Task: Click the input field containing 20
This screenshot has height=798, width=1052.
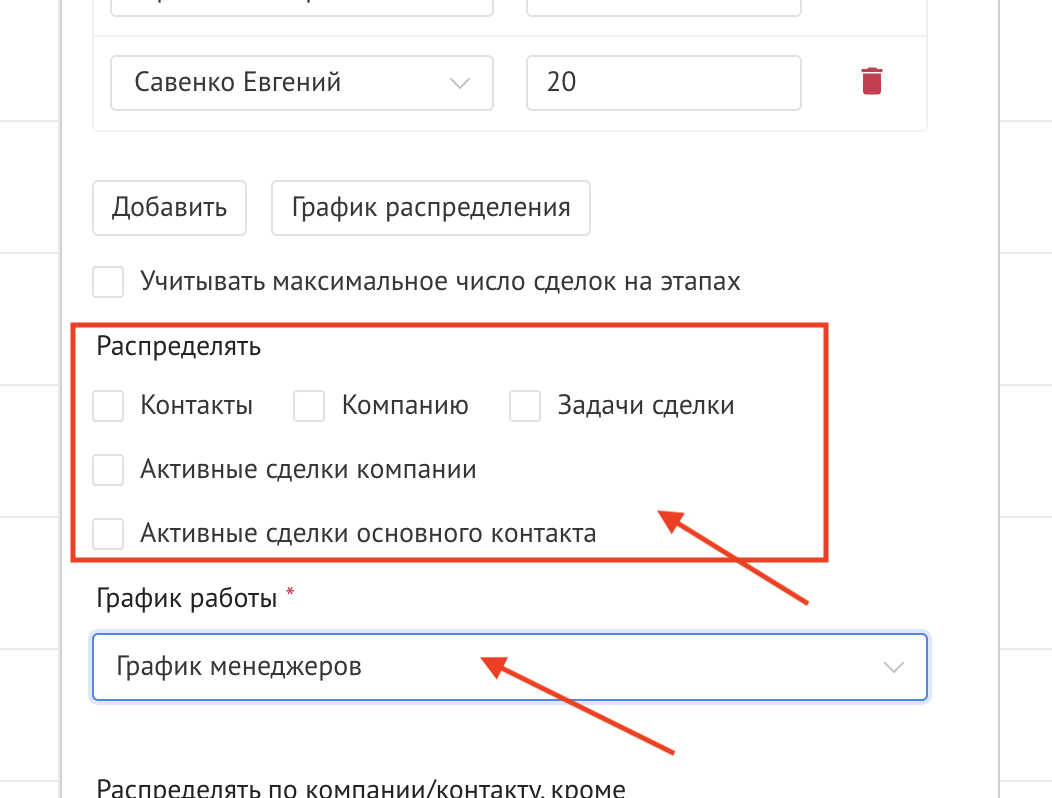Action: pyautogui.click(x=663, y=82)
